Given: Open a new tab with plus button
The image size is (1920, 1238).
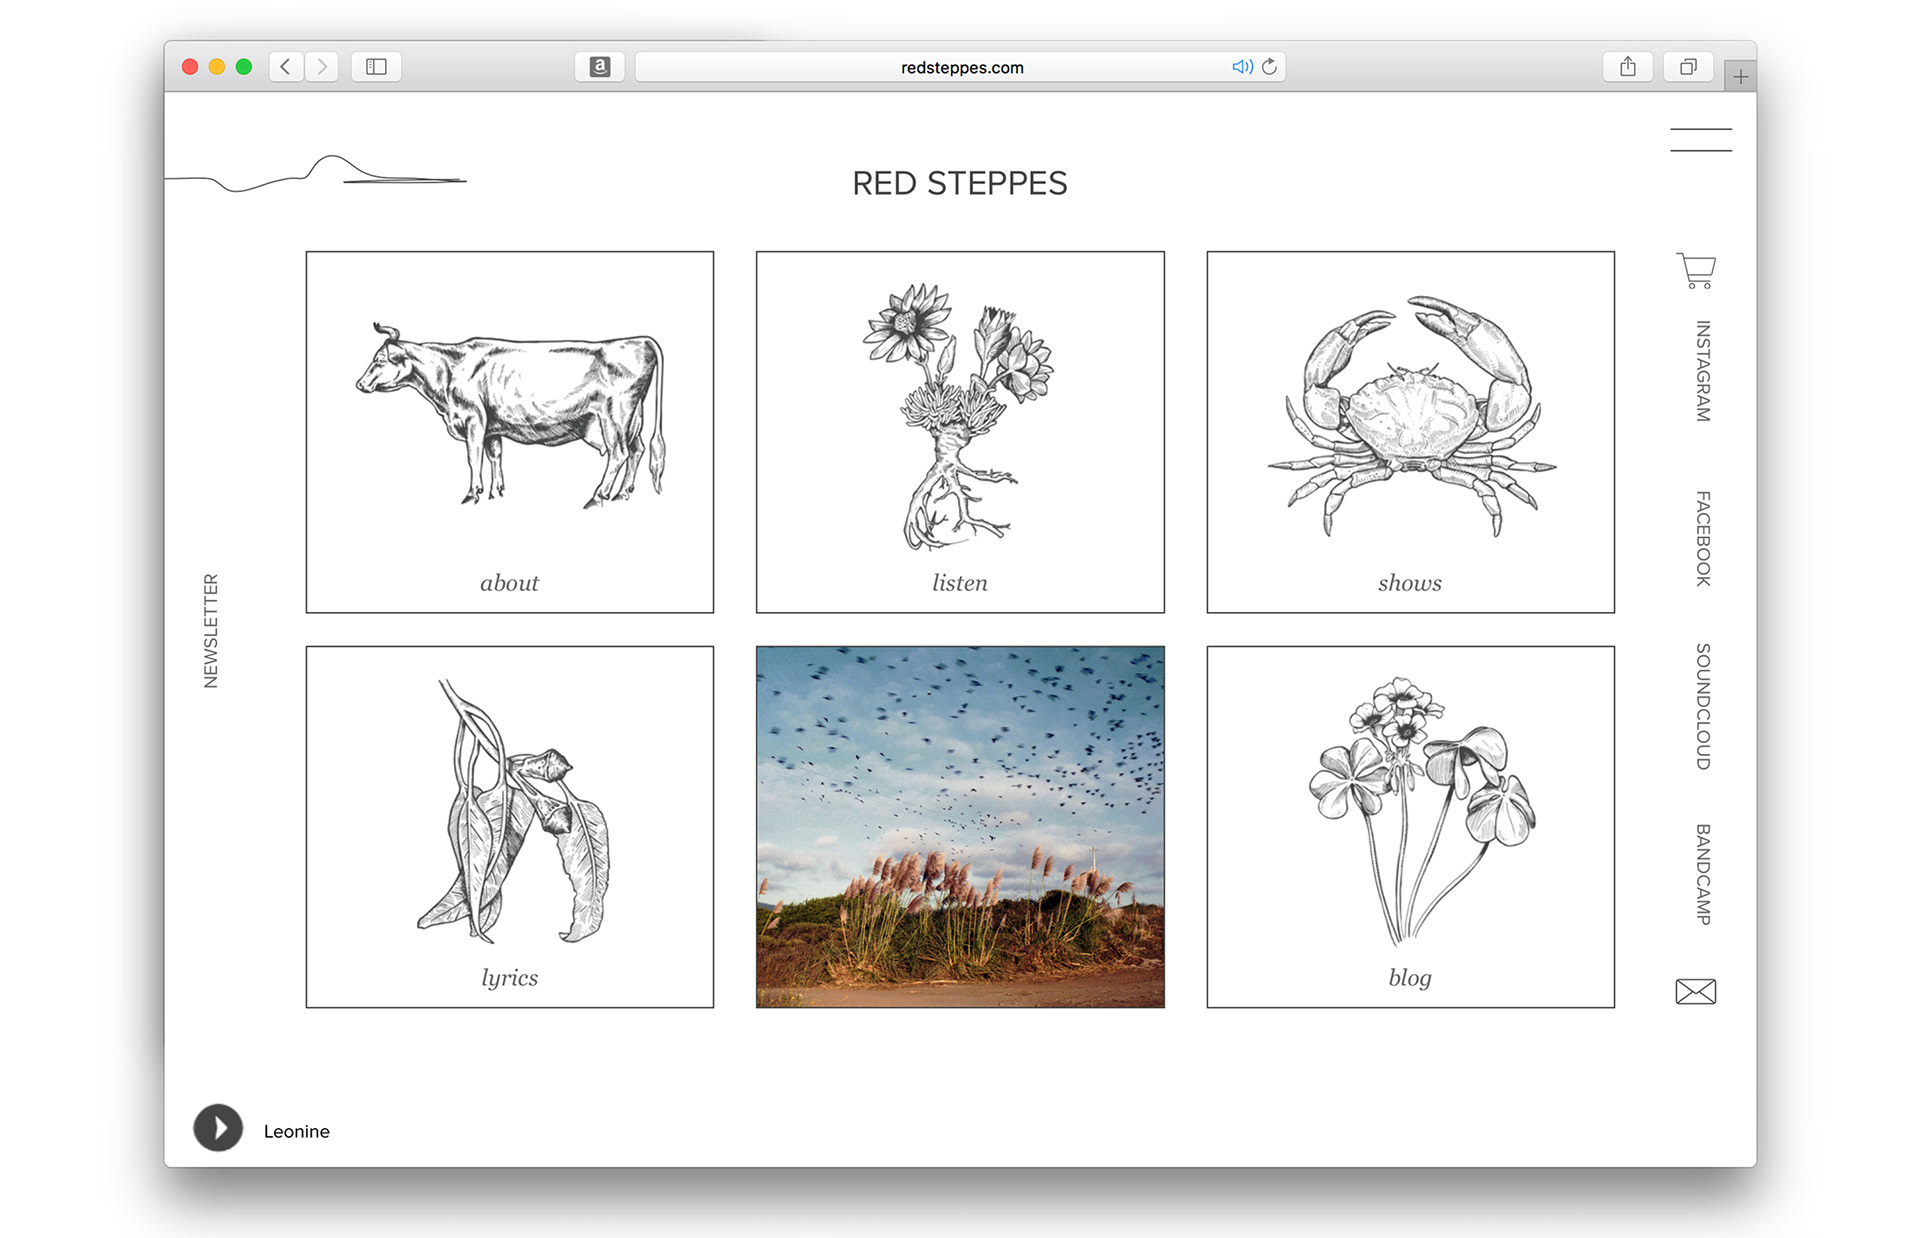Looking at the screenshot, I should [x=1740, y=76].
